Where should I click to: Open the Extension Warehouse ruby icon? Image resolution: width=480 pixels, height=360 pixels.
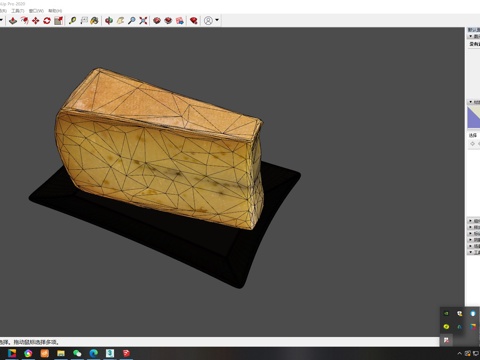click(x=193, y=21)
